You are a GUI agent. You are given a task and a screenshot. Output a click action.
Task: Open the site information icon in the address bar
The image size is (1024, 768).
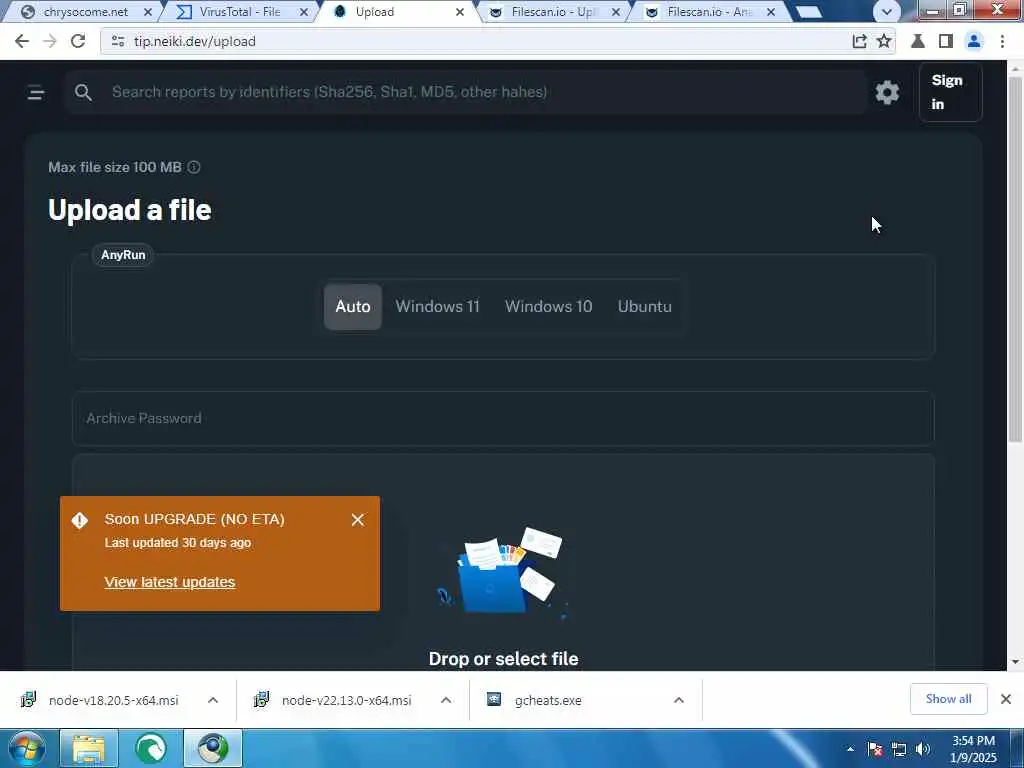pos(118,41)
